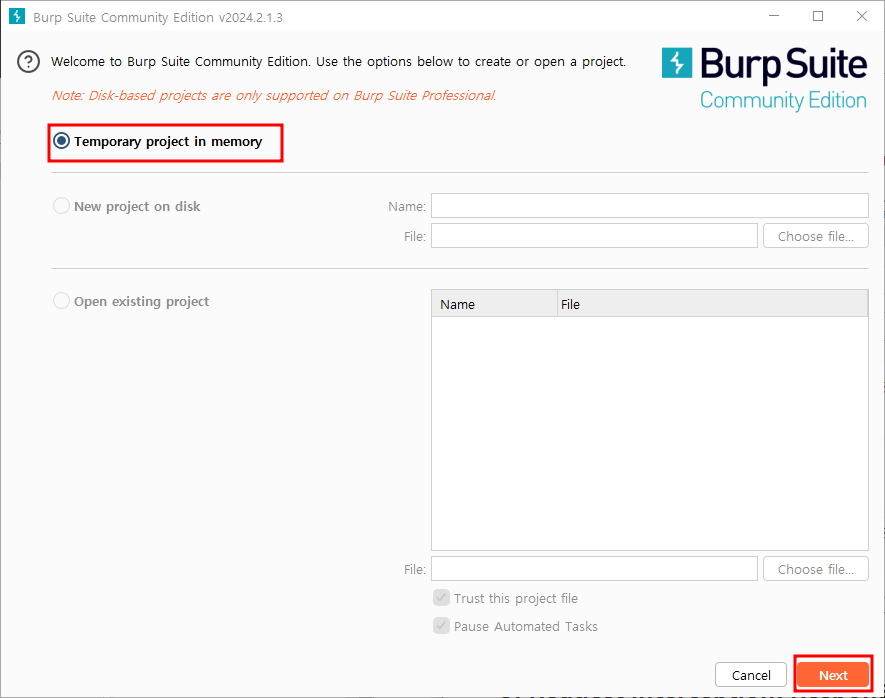Maximize the Burp Suite window
This screenshot has height=698, width=885.
pos(818,16)
